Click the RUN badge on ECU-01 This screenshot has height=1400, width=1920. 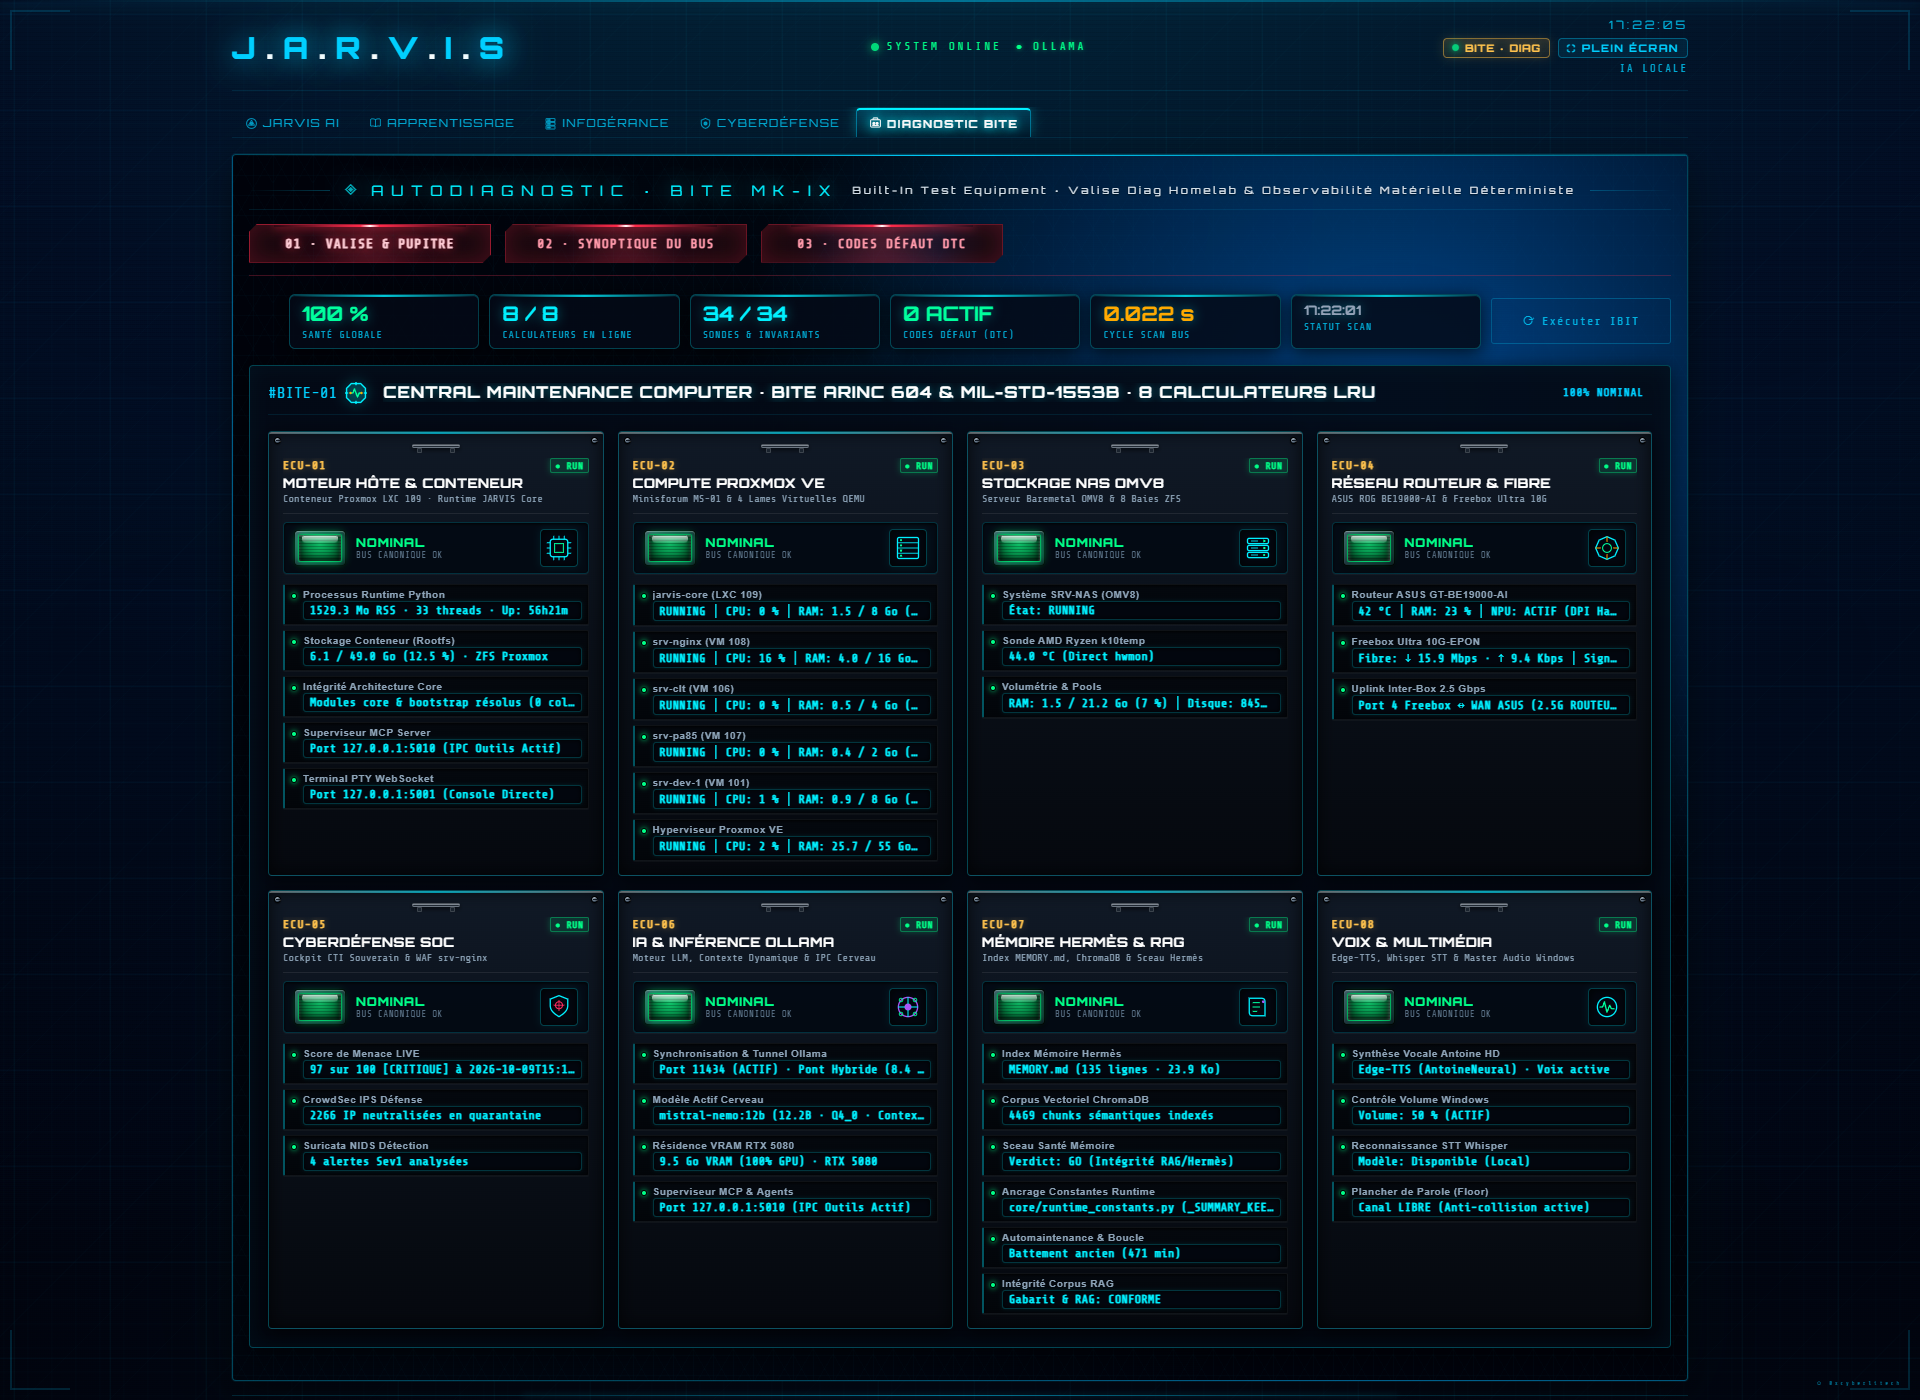(570, 466)
